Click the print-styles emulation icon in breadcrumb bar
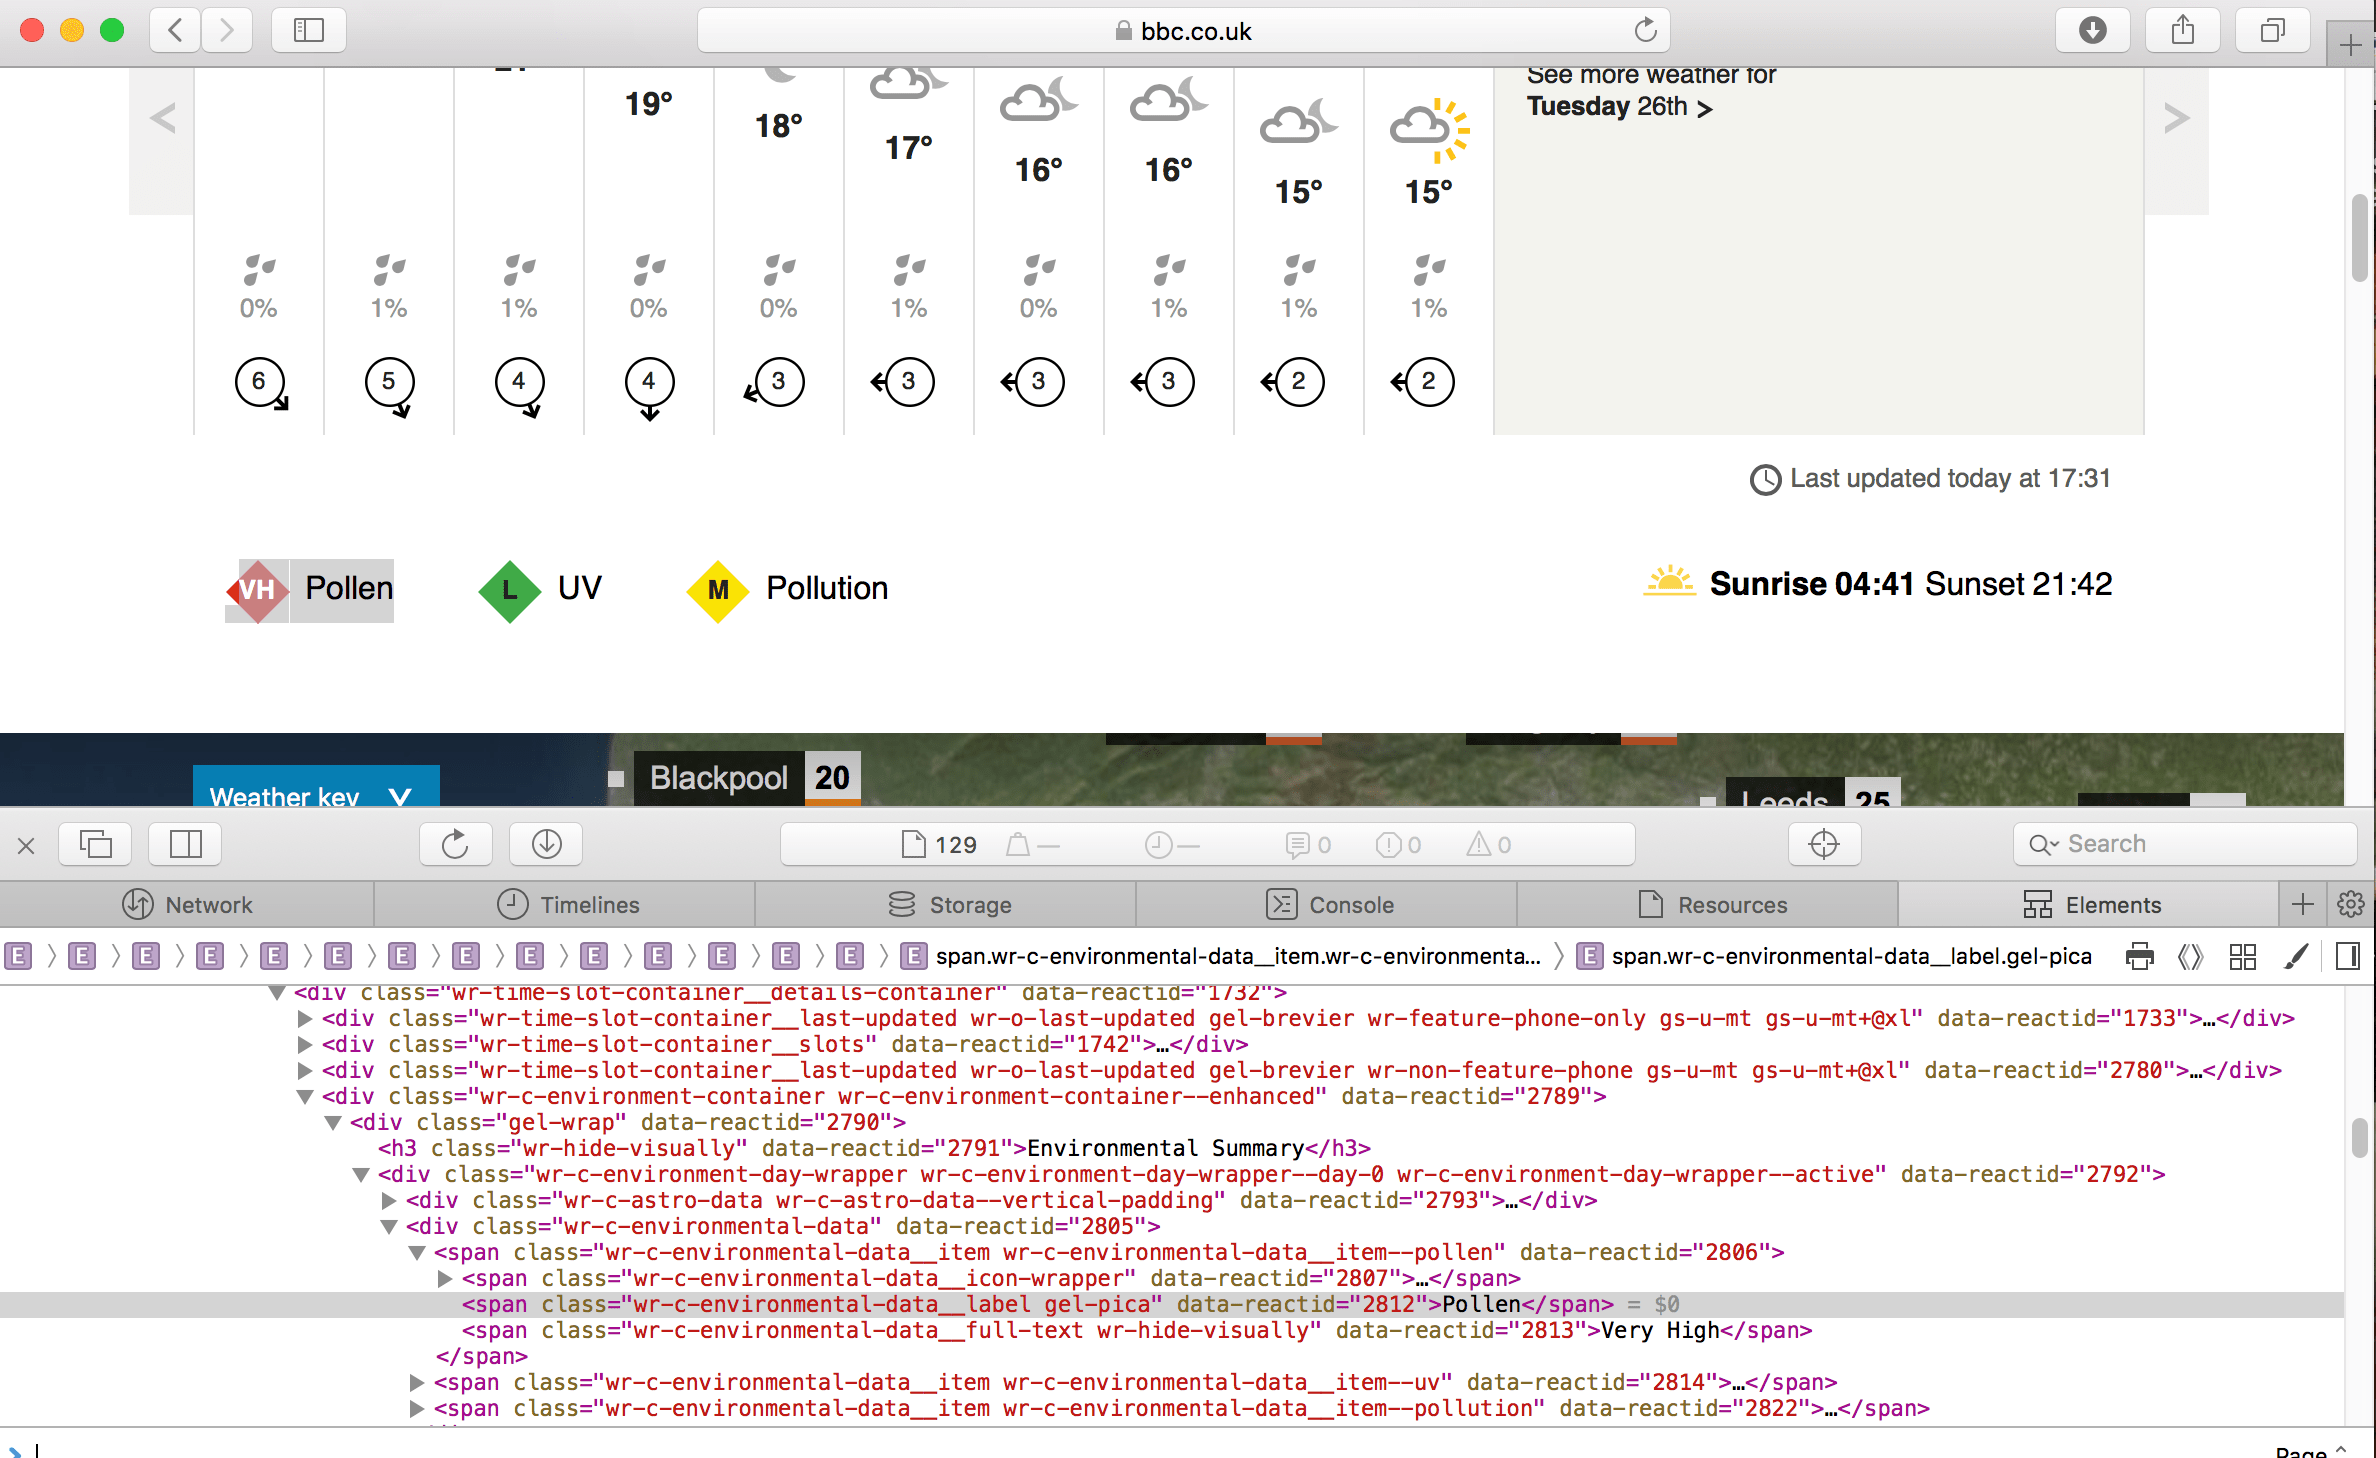This screenshot has height=1458, width=2376. (x=2140, y=956)
